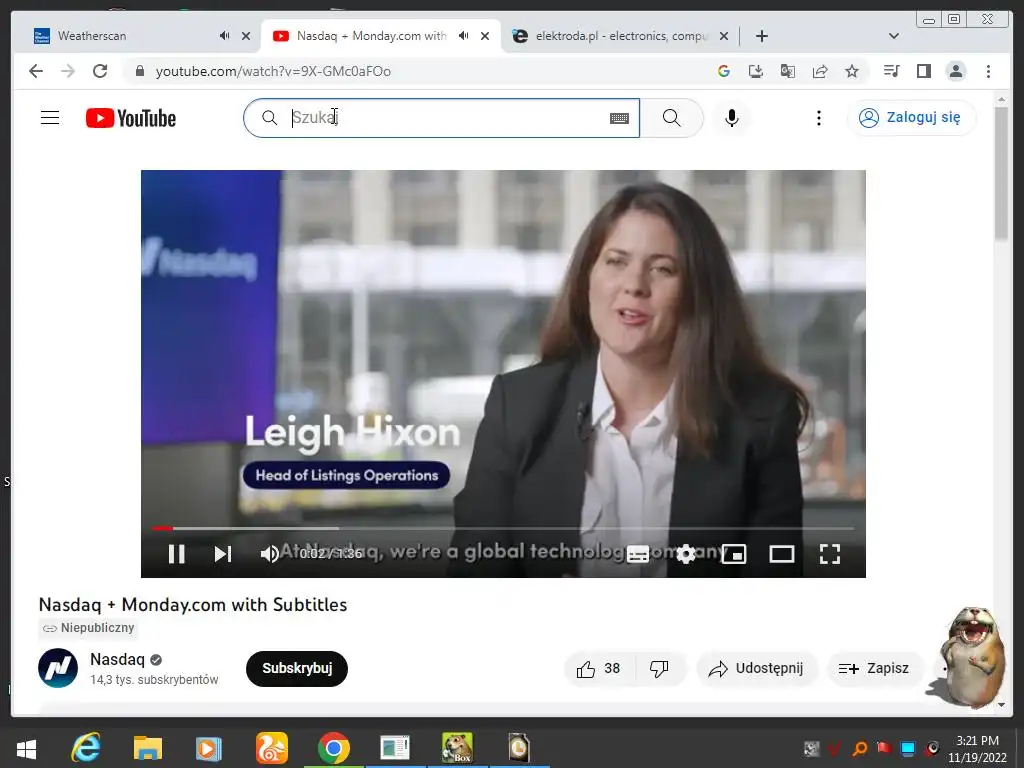Launch Internet Explorer from taskbar
This screenshot has height=768, width=1024.
[x=86, y=748]
